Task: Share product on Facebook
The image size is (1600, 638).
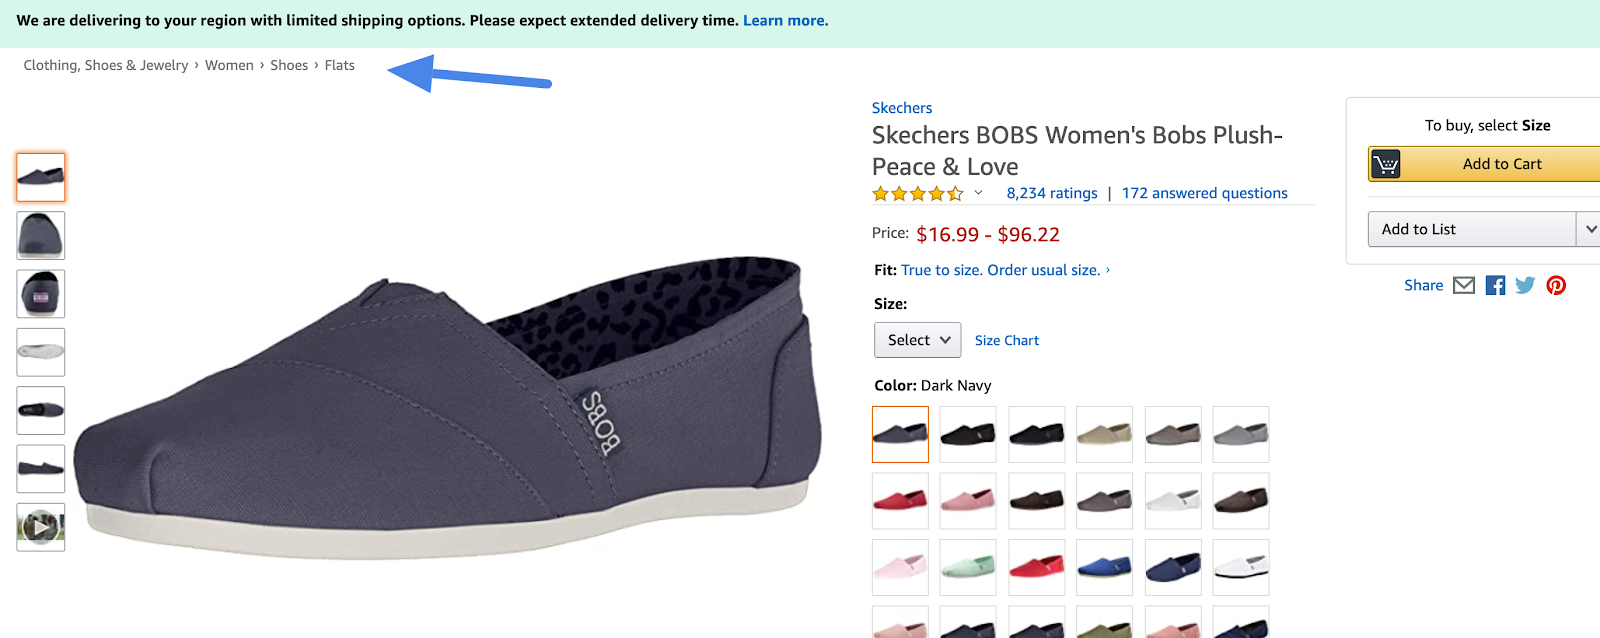Action: click(x=1495, y=285)
